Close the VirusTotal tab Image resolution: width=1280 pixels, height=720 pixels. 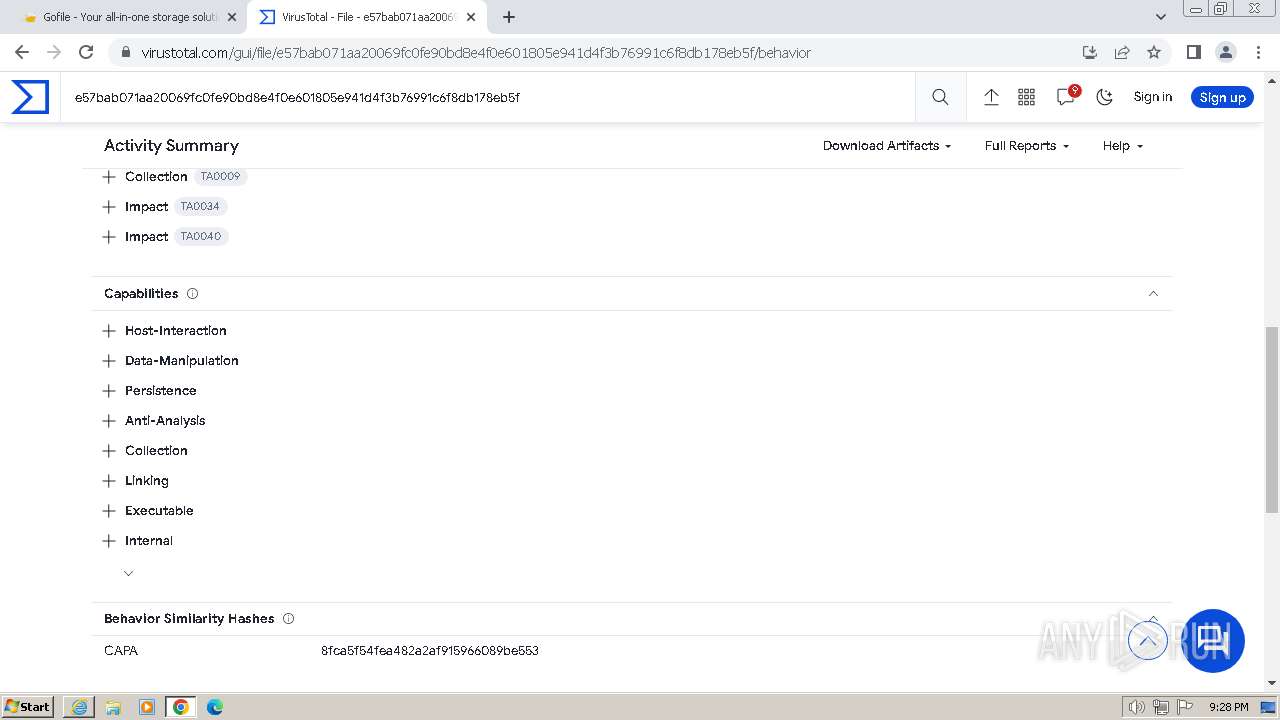coord(471,17)
